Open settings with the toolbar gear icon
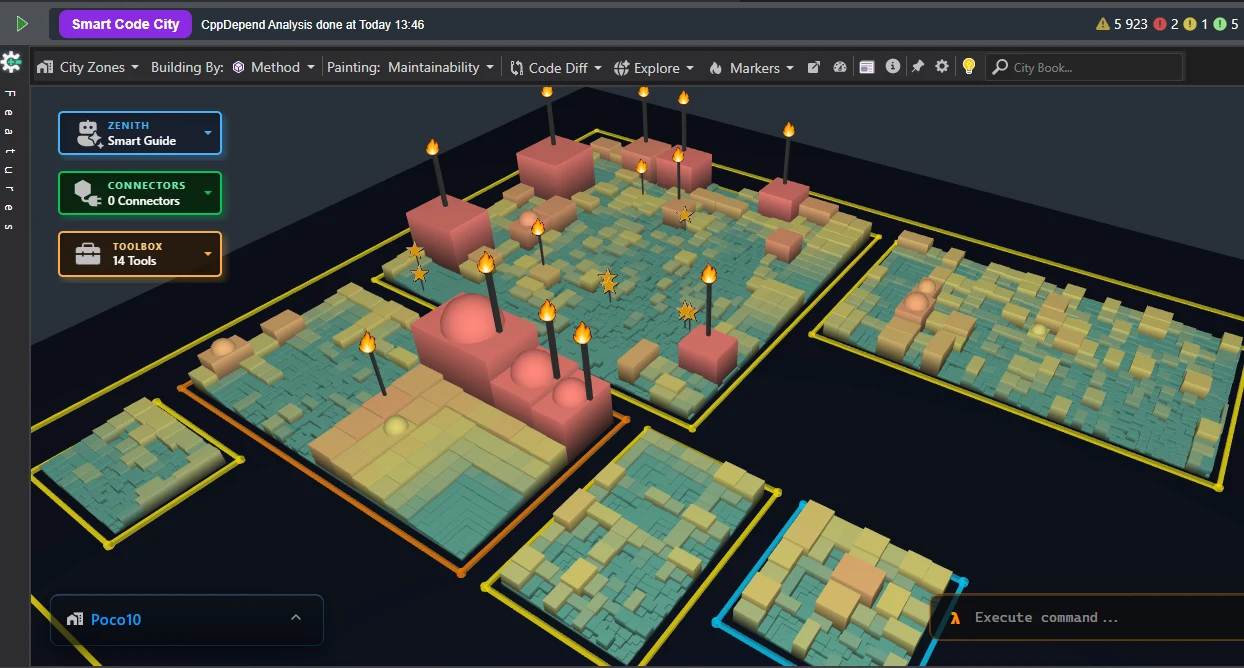The width and height of the screenshot is (1244, 668). (x=942, y=67)
